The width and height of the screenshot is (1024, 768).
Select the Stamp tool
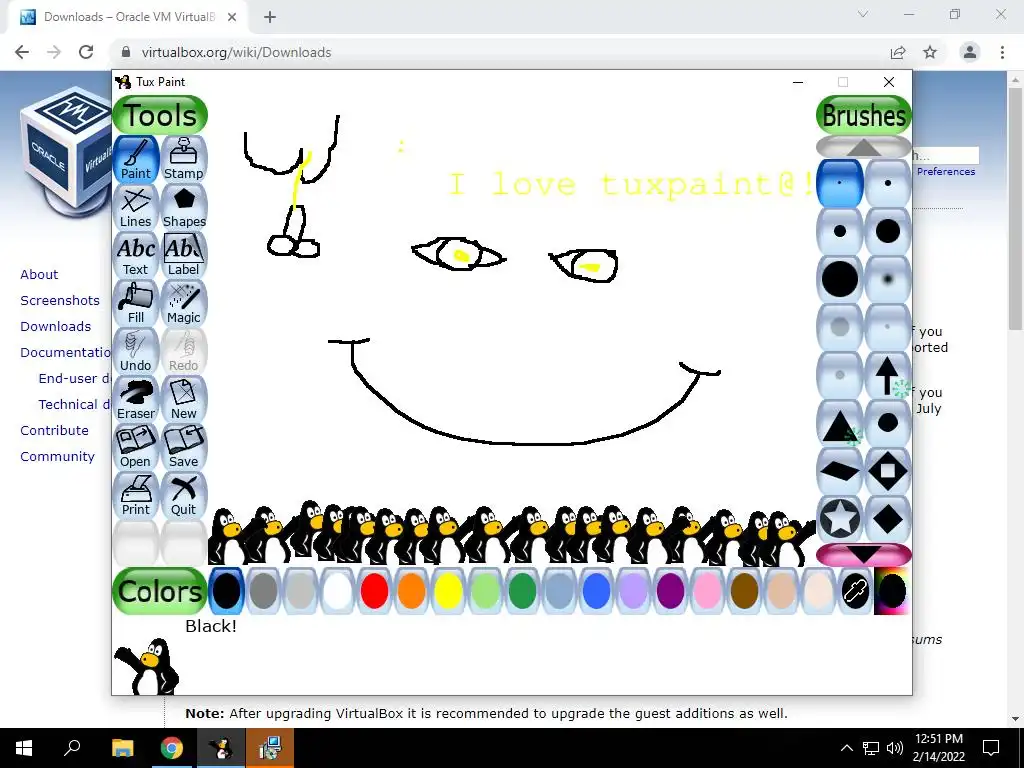(184, 159)
